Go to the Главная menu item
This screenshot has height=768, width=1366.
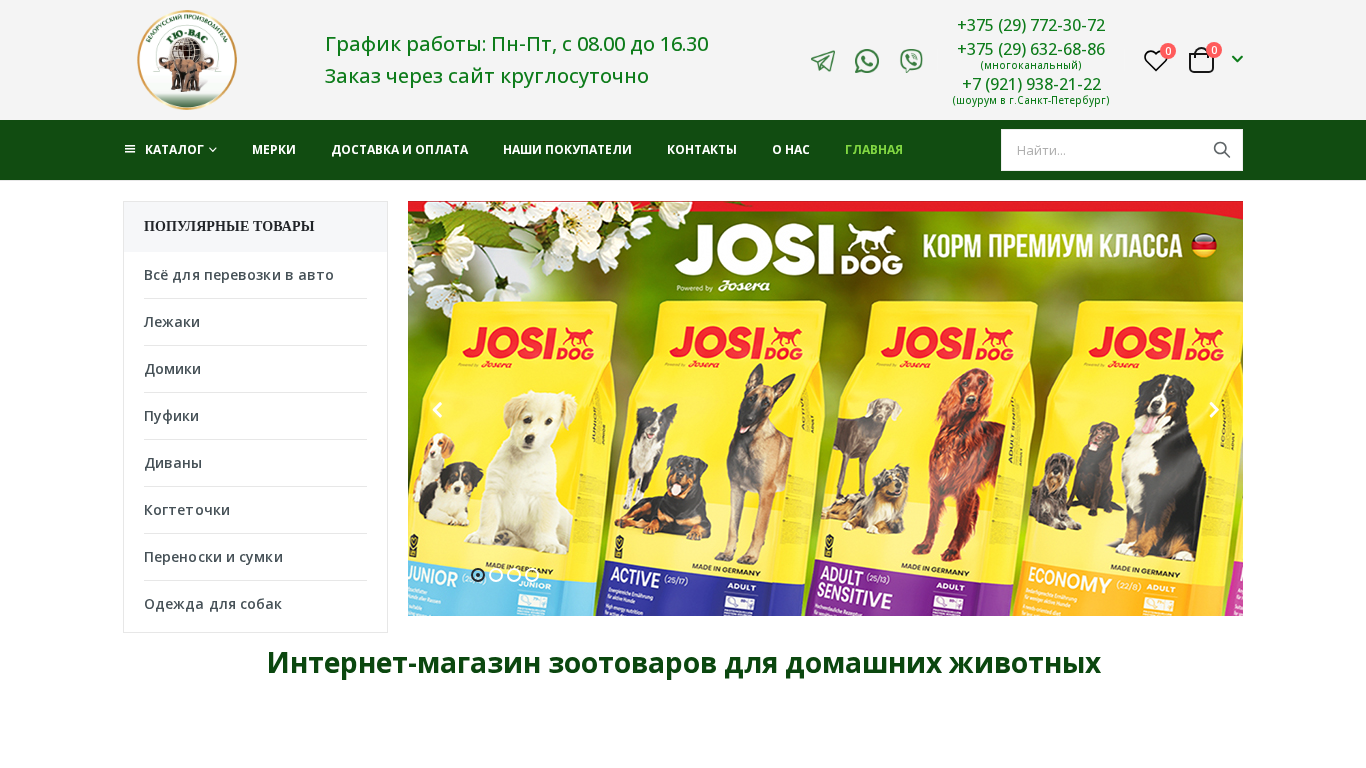(x=874, y=150)
